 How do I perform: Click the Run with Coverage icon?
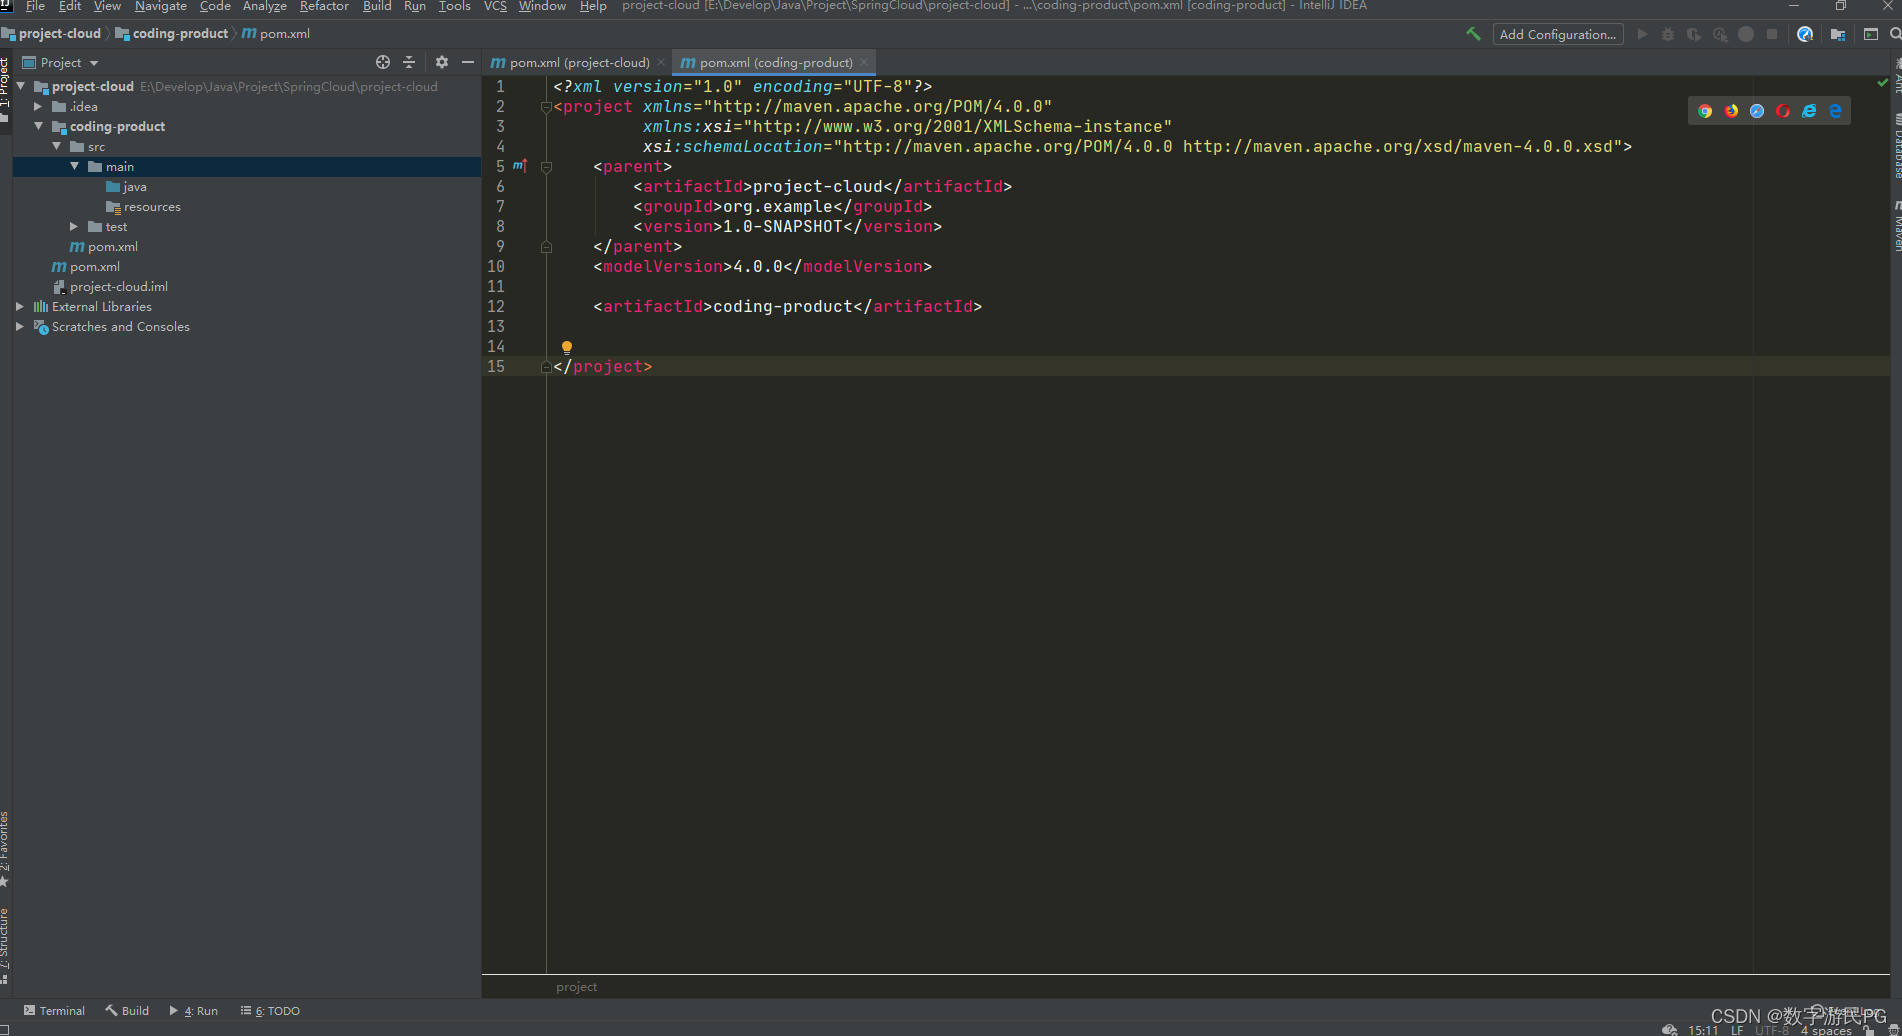coord(1694,34)
